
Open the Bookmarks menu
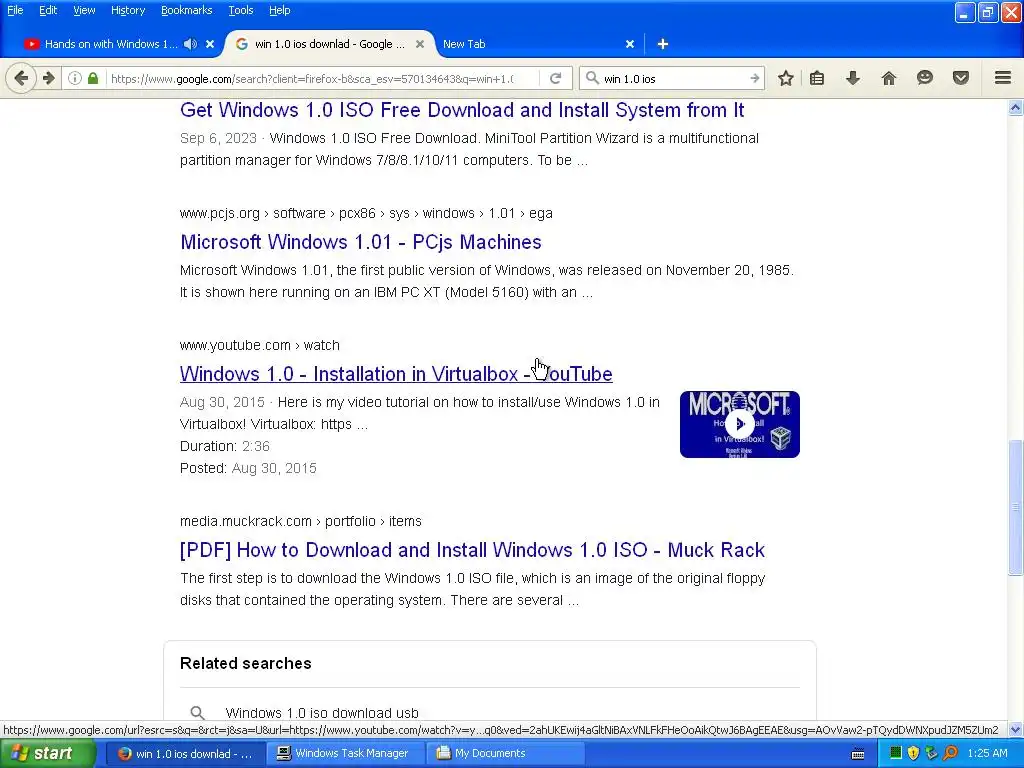coord(187,10)
